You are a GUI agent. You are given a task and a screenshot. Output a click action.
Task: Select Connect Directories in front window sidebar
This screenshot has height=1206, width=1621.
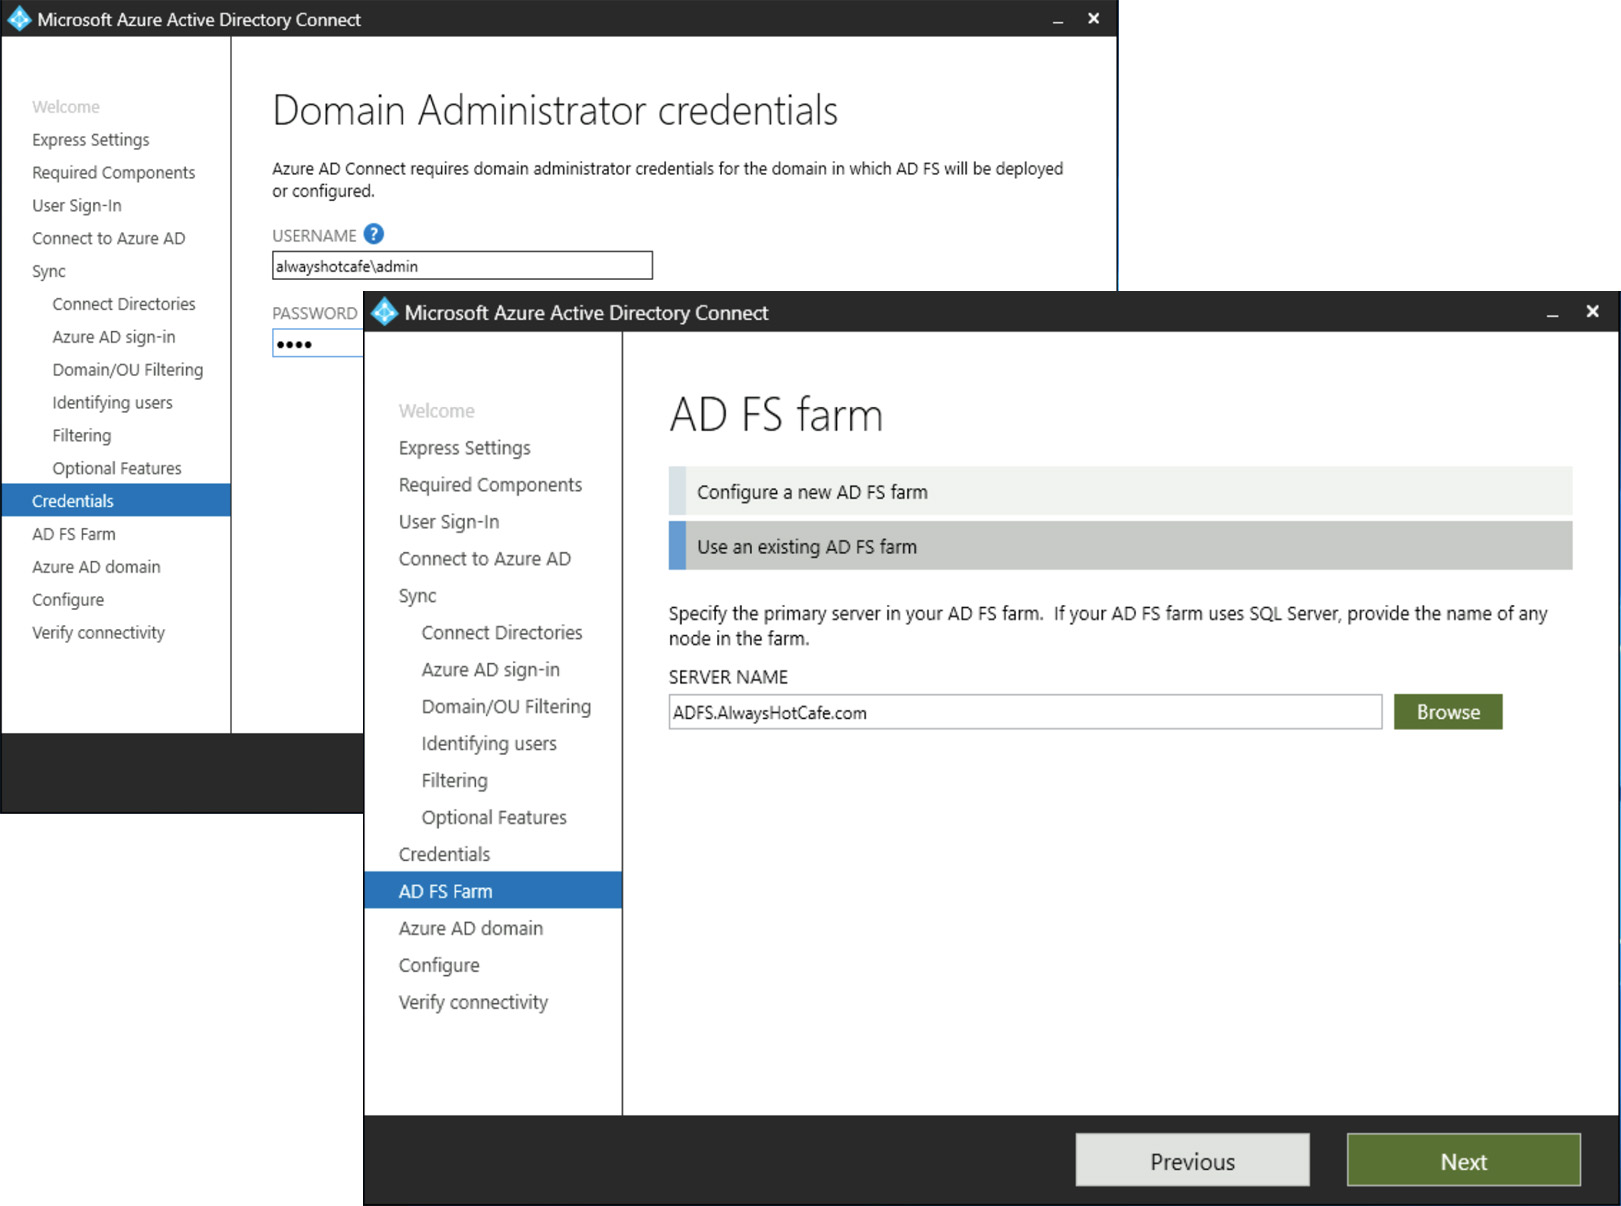point(501,632)
